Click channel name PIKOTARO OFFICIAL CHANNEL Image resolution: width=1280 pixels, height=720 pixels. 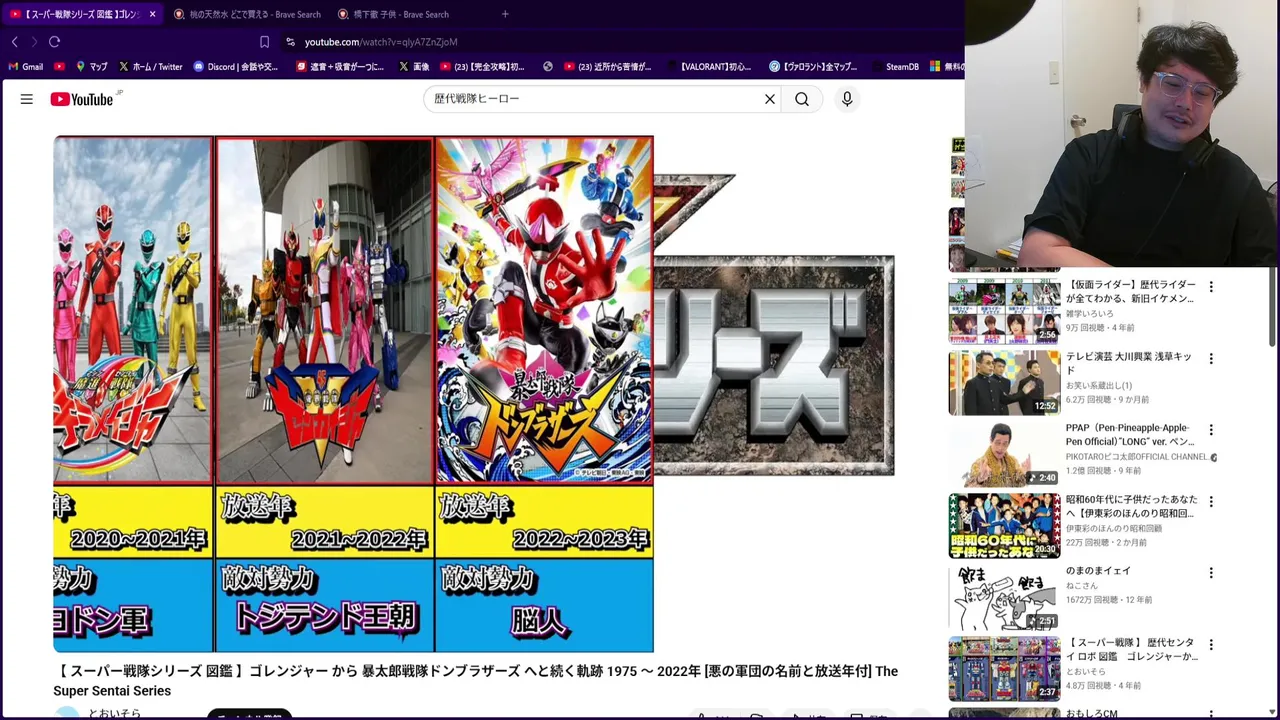1137,457
